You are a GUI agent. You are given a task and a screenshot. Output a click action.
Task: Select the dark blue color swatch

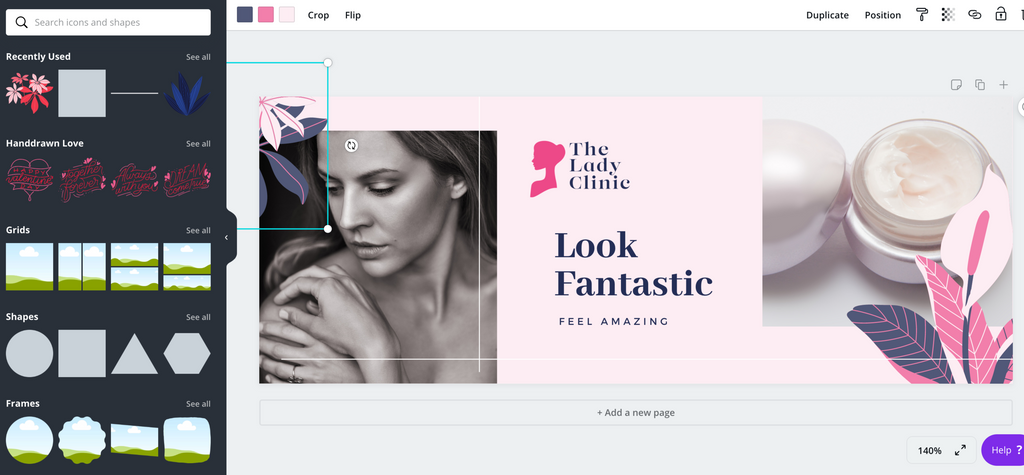(x=245, y=15)
